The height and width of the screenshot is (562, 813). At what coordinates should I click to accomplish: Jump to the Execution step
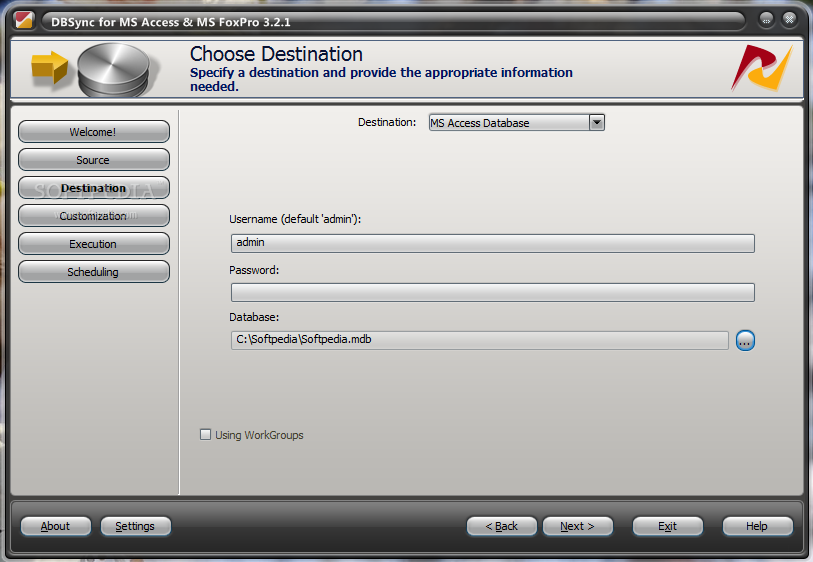coord(94,244)
